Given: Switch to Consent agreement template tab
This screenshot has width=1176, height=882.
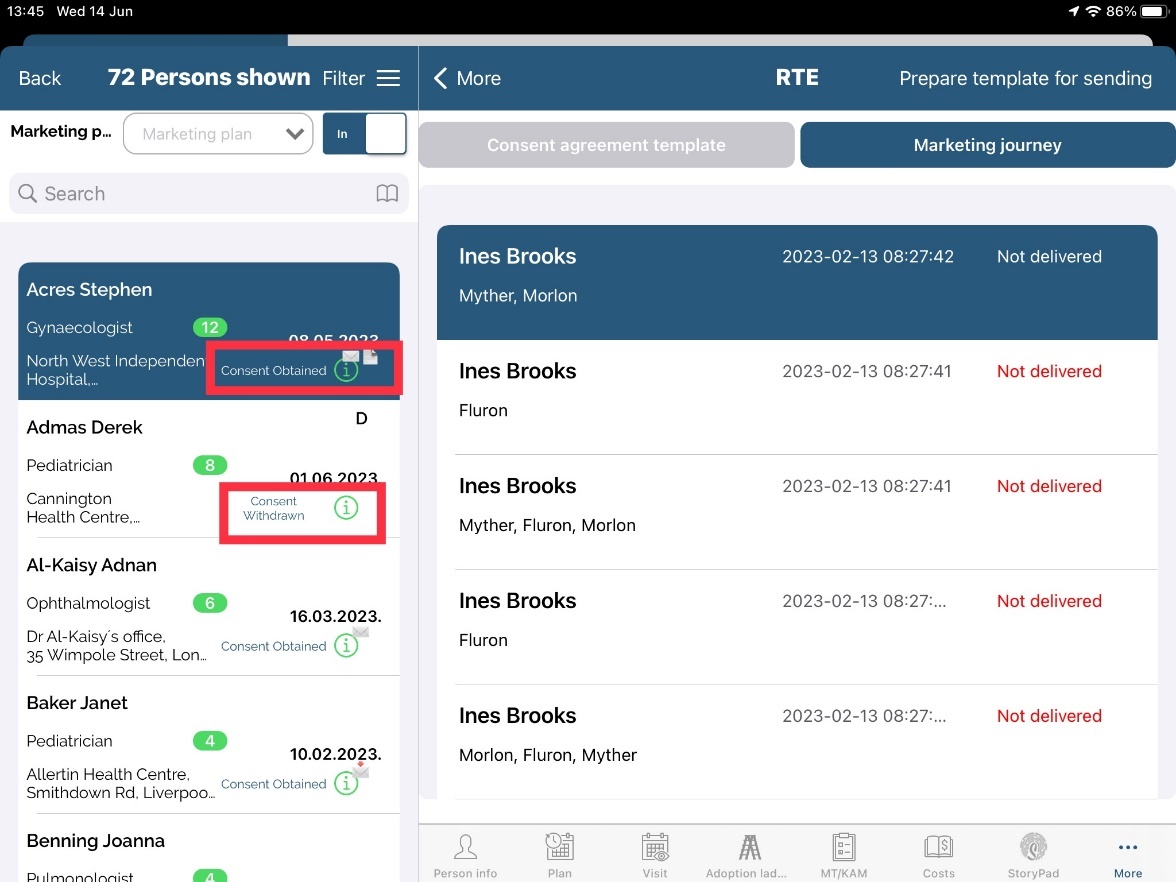Looking at the screenshot, I should [606, 145].
